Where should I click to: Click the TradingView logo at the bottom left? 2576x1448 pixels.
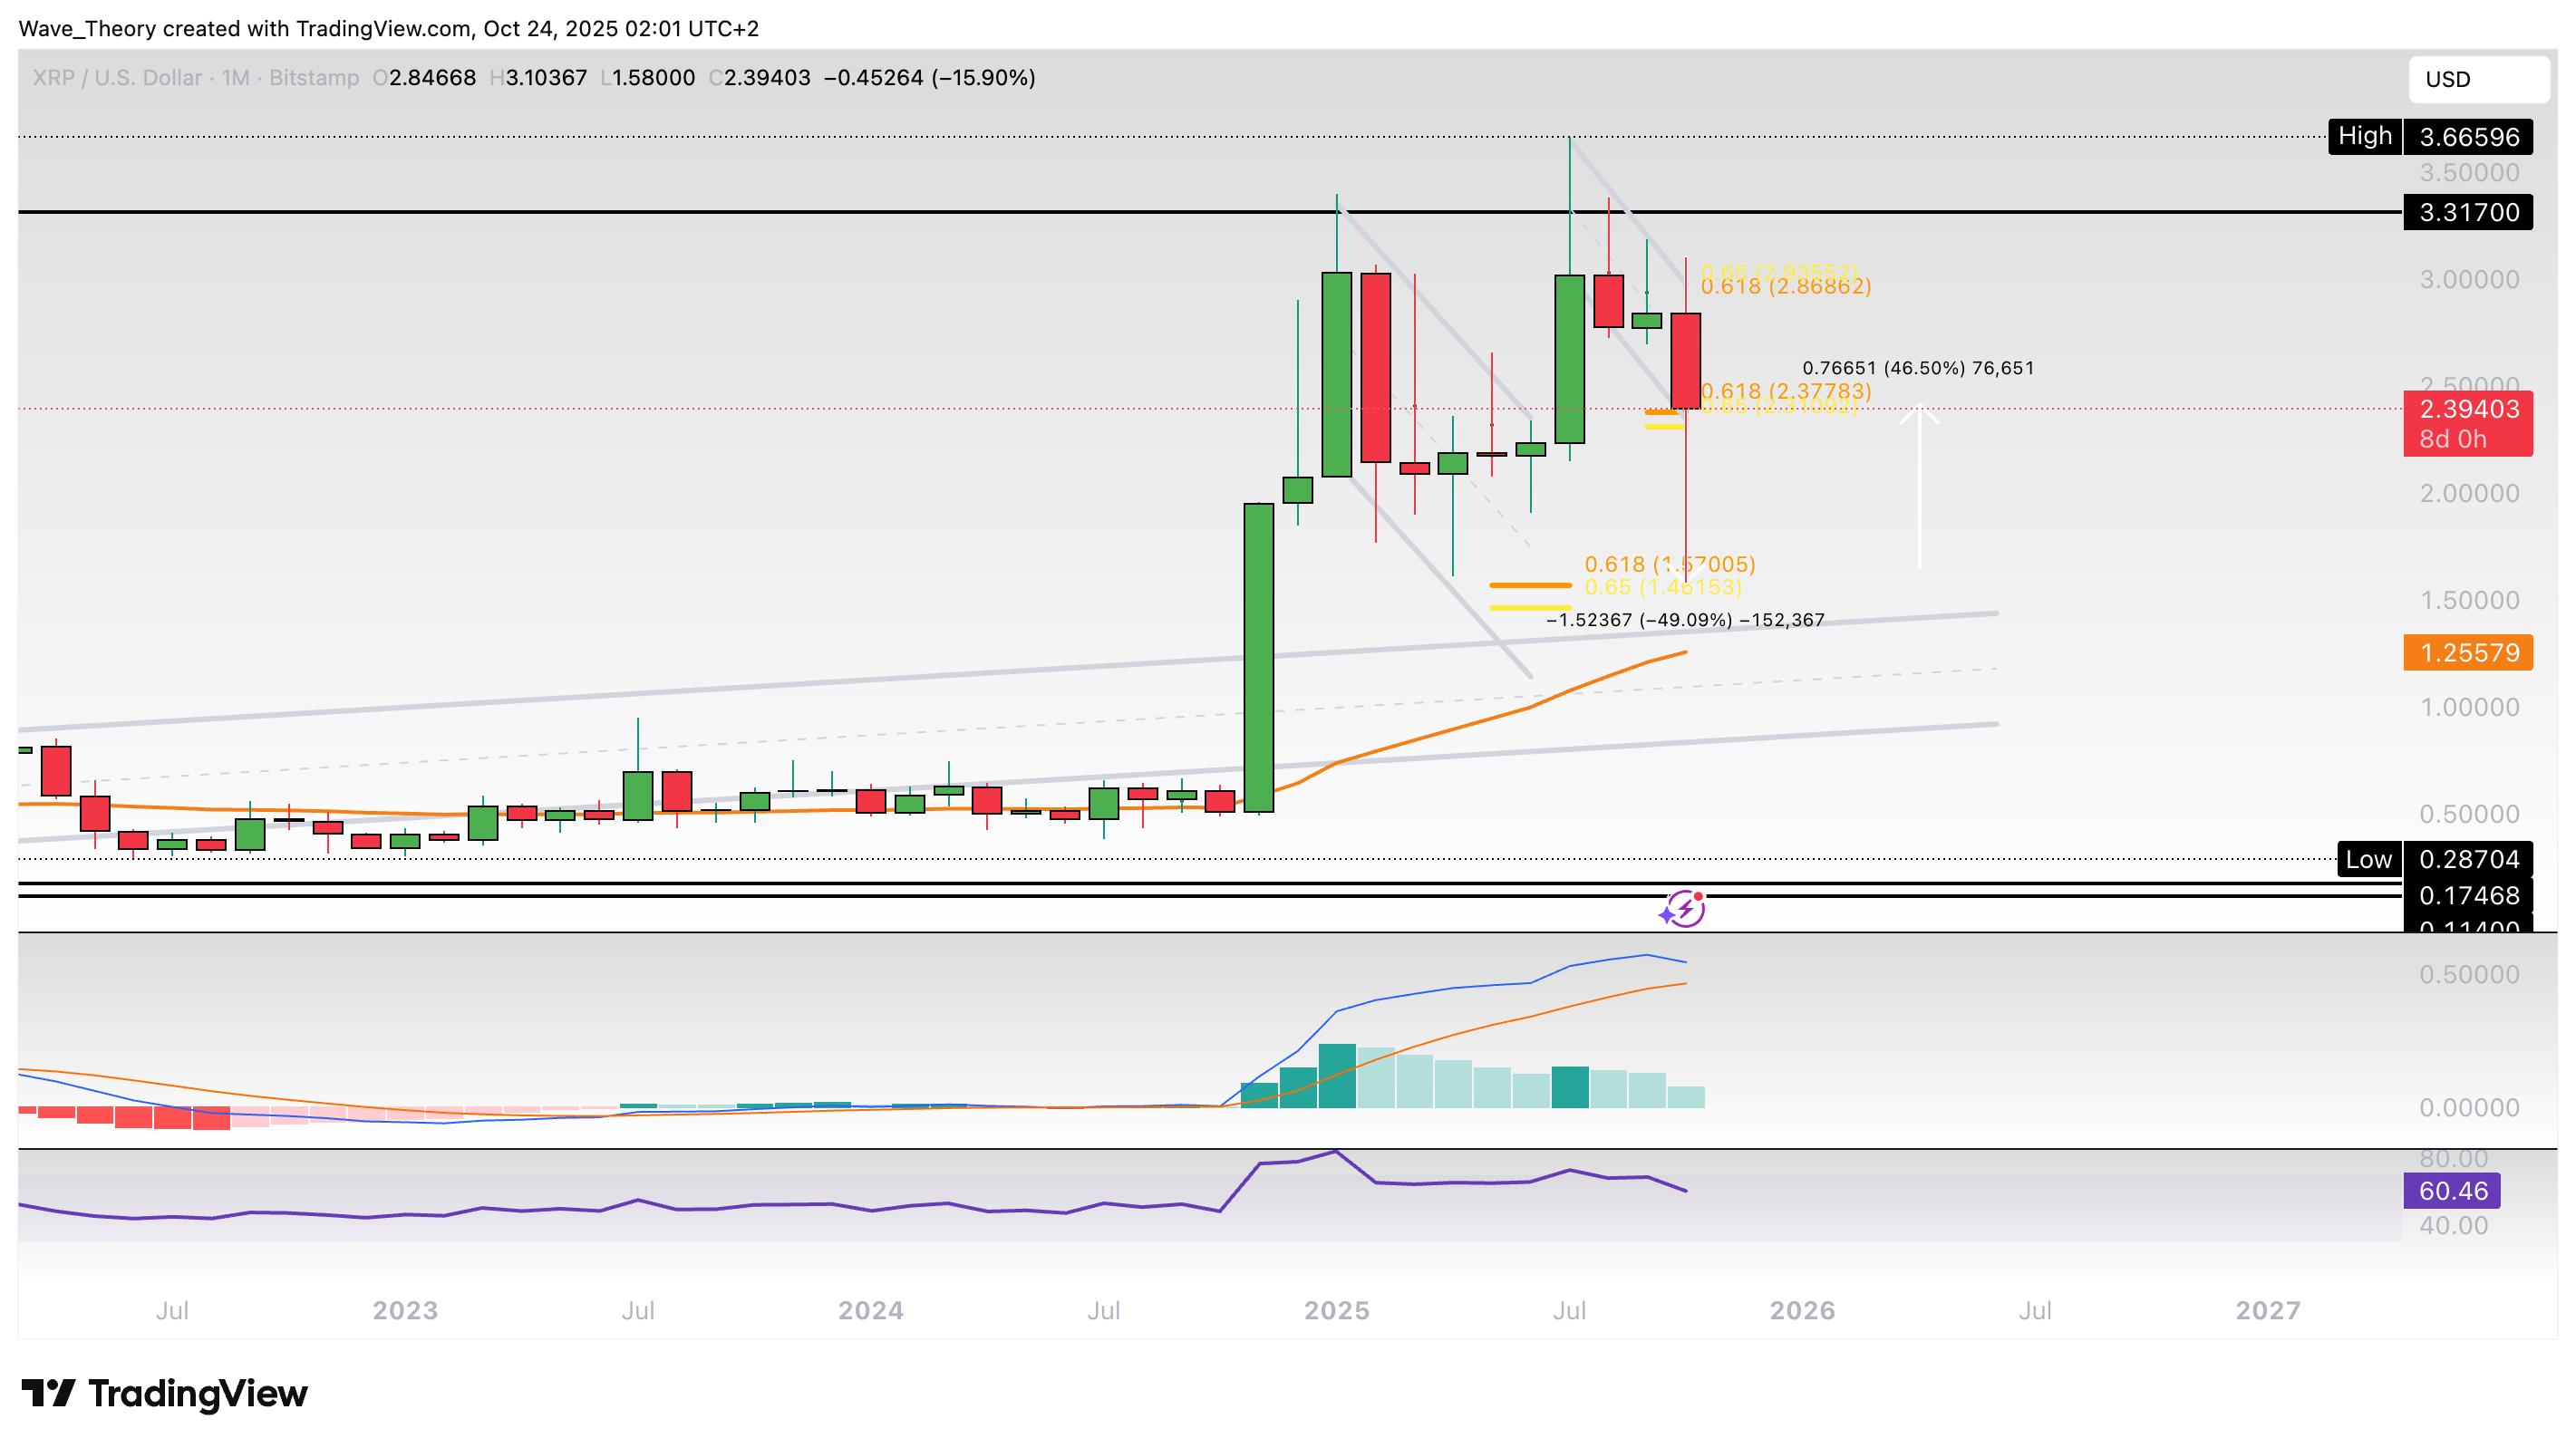click(165, 1393)
